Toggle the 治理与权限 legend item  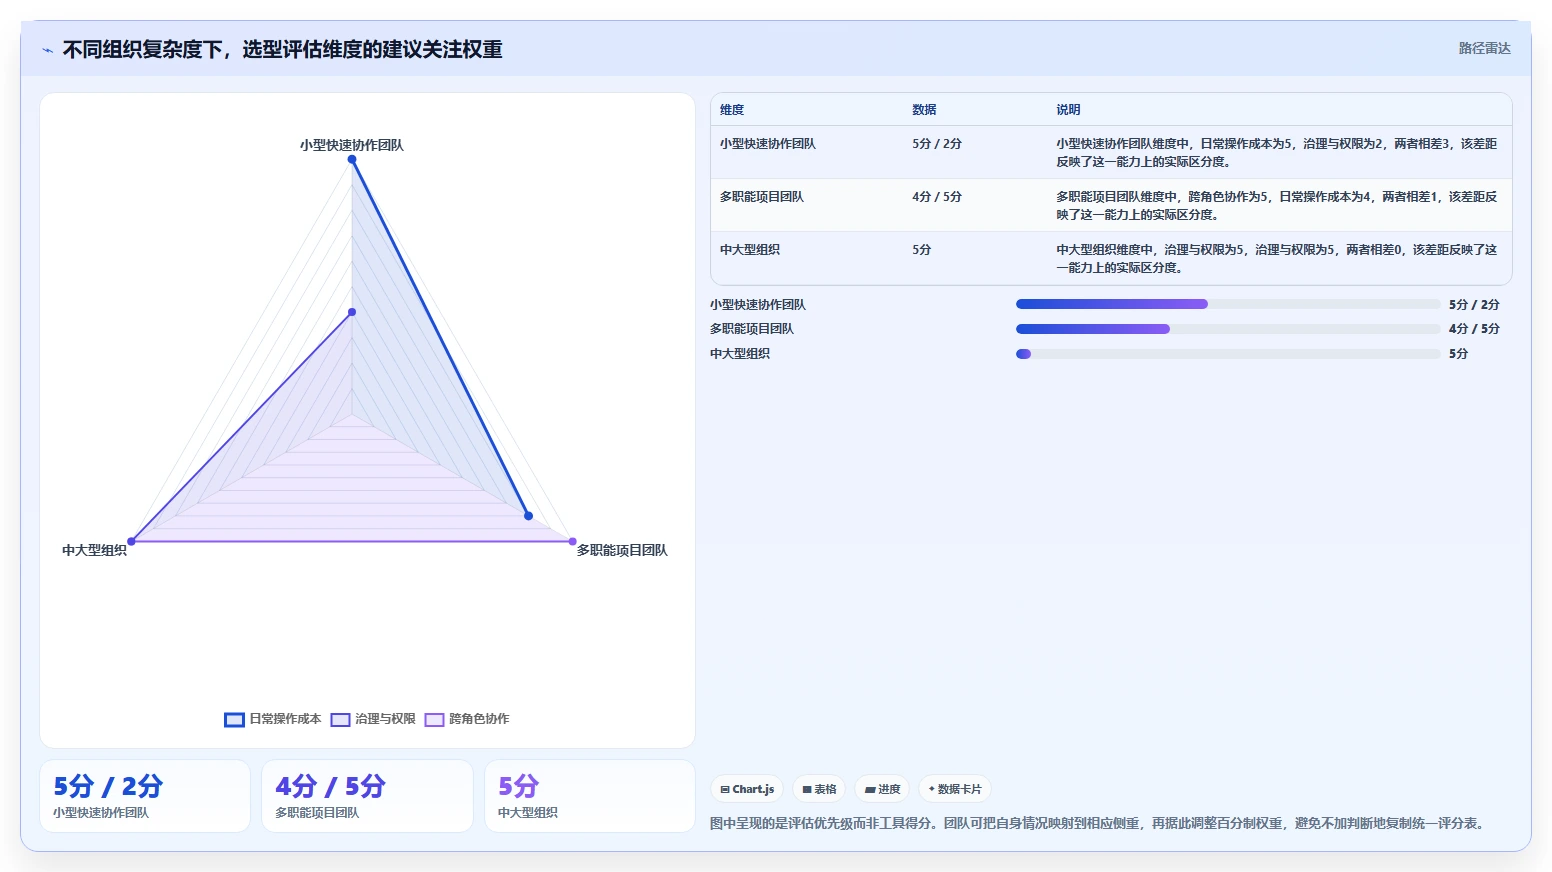pos(373,719)
